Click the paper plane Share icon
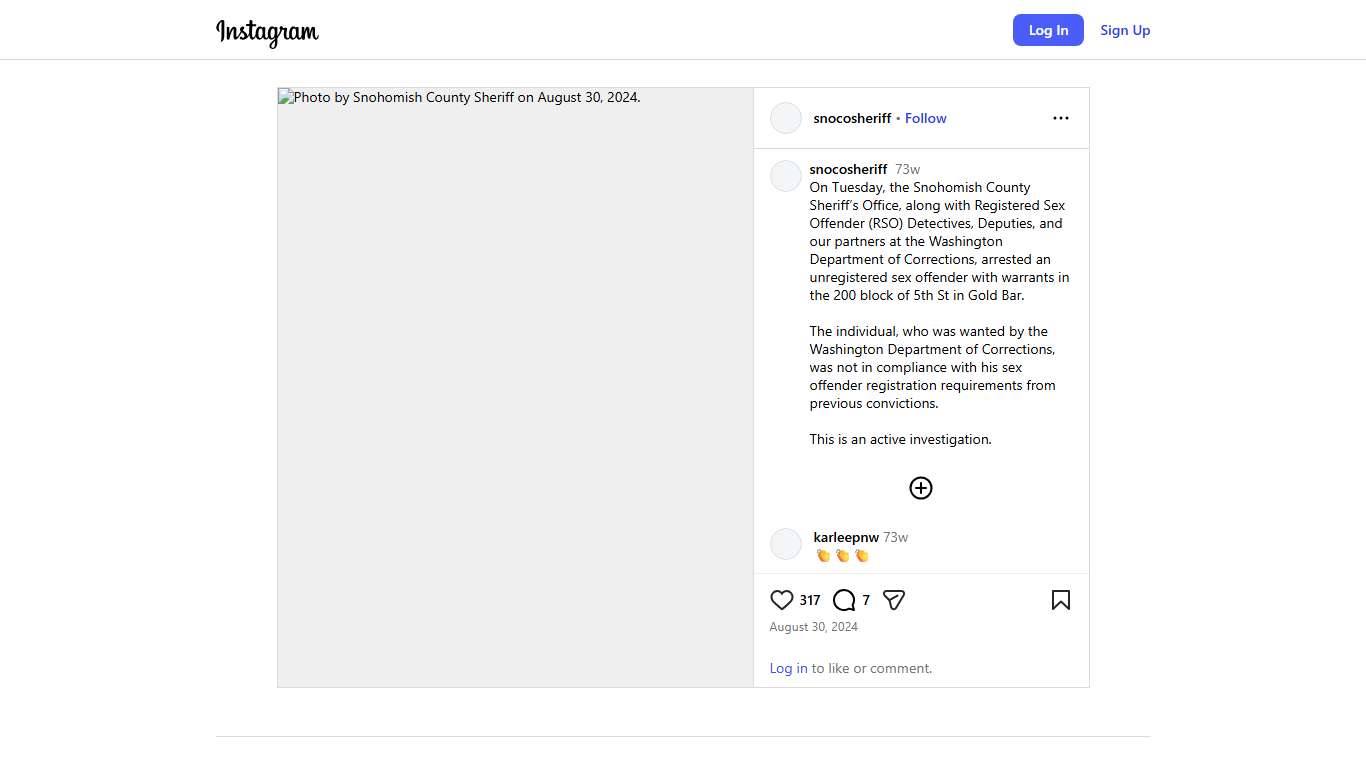 [x=894, y=600]
